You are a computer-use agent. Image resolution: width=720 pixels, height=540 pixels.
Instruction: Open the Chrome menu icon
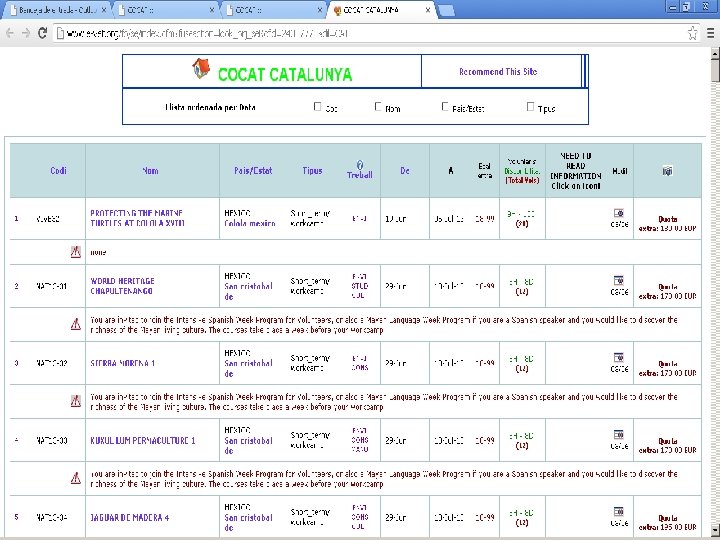pos(710,33)
